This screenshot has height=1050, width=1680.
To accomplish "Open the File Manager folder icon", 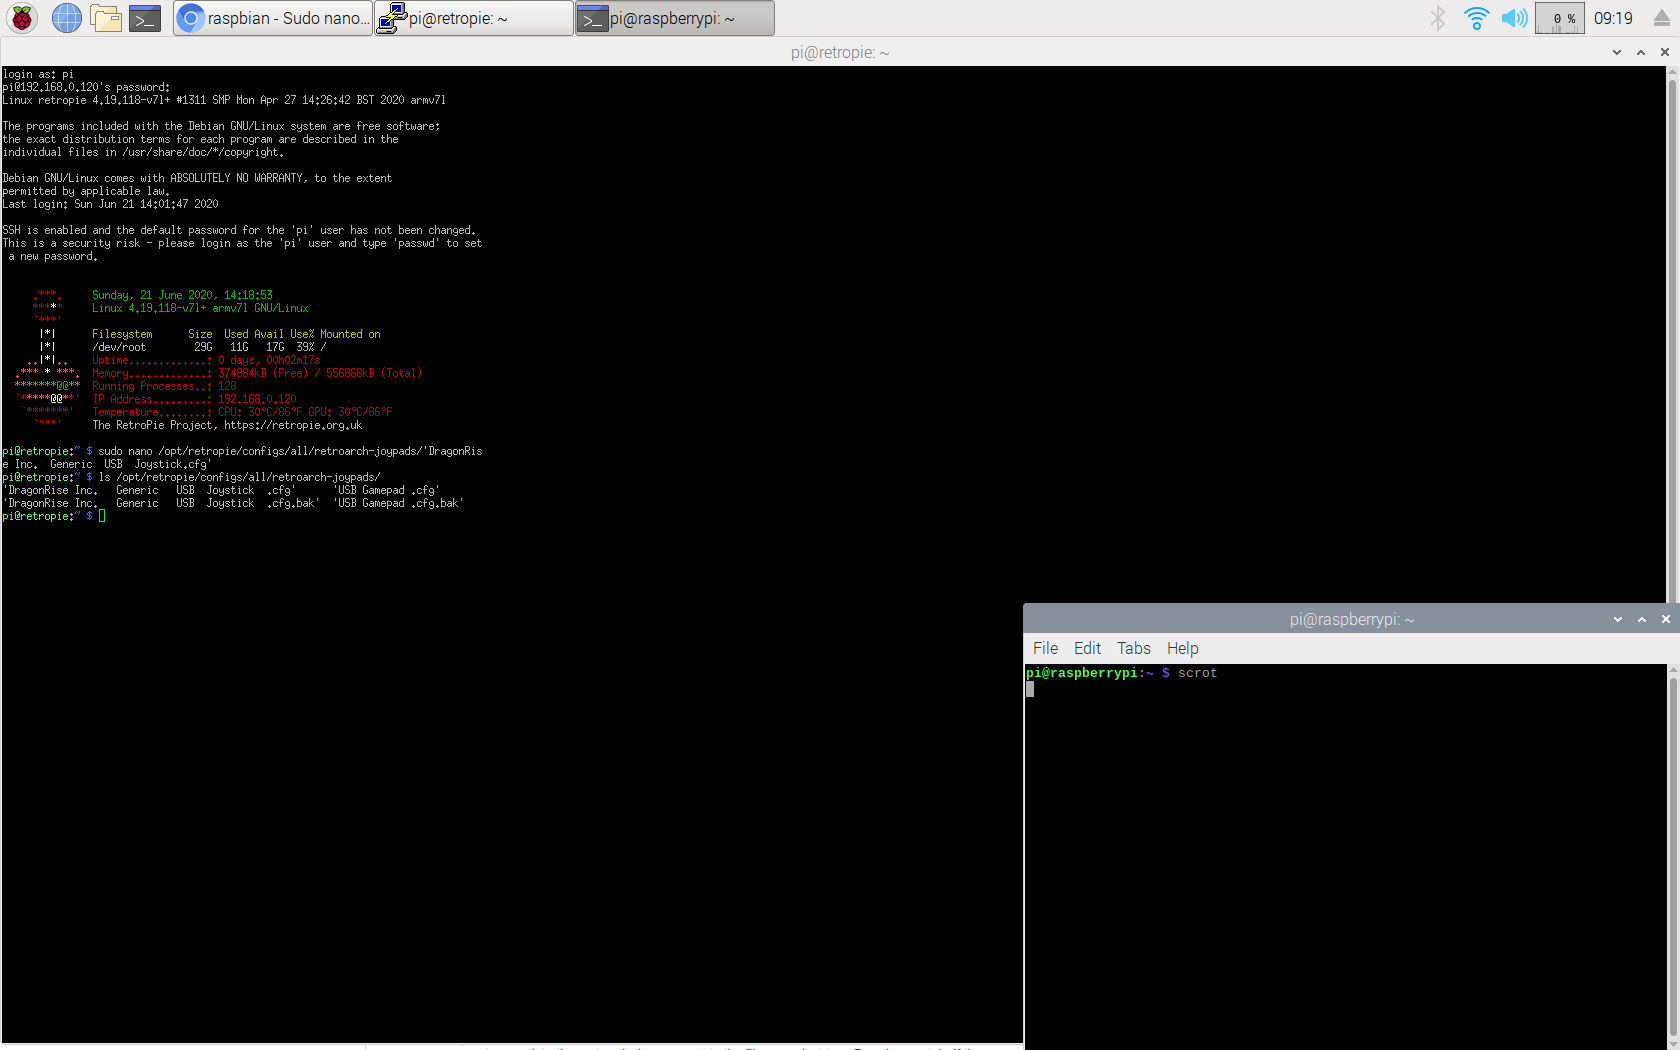I will tap(106, 18).
